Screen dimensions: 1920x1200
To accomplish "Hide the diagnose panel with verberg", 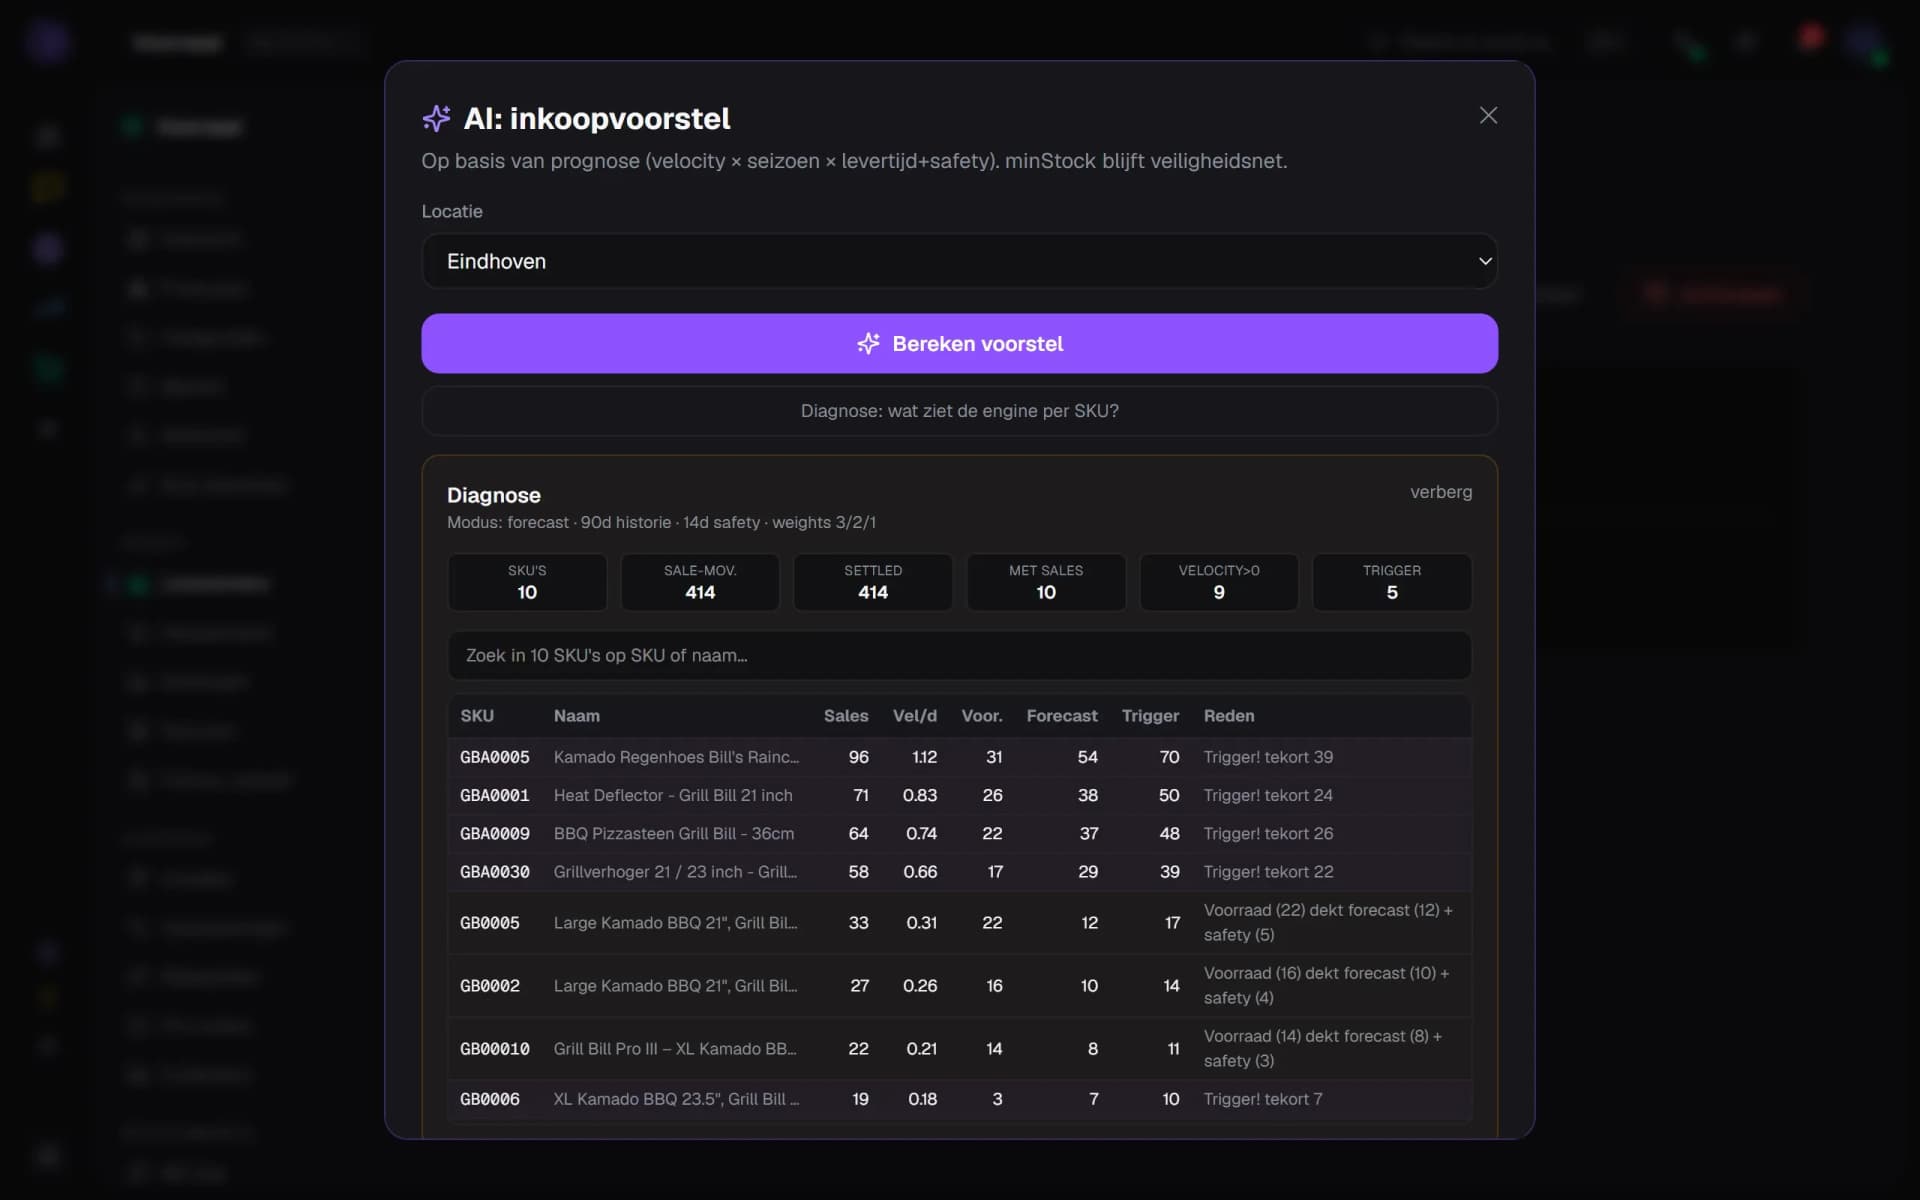I will click(1440, 492).
